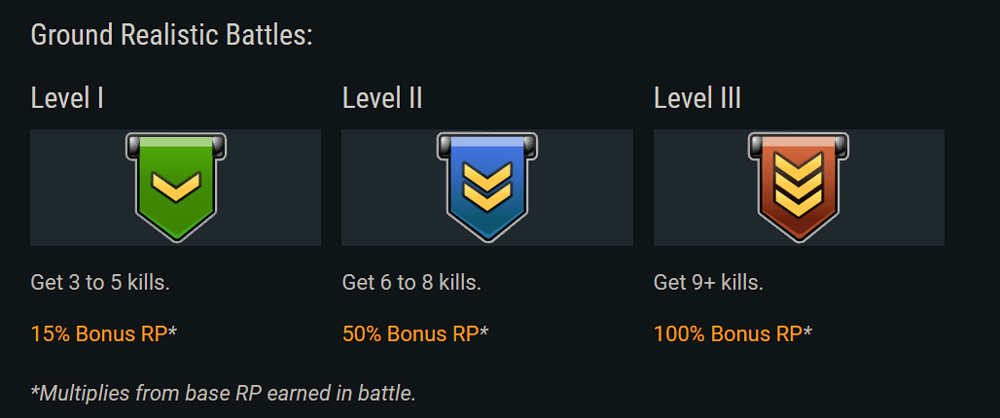Click the double gold chevron on blue badge
This screenshot has width=1000, height=418.
tap(487, 185)
